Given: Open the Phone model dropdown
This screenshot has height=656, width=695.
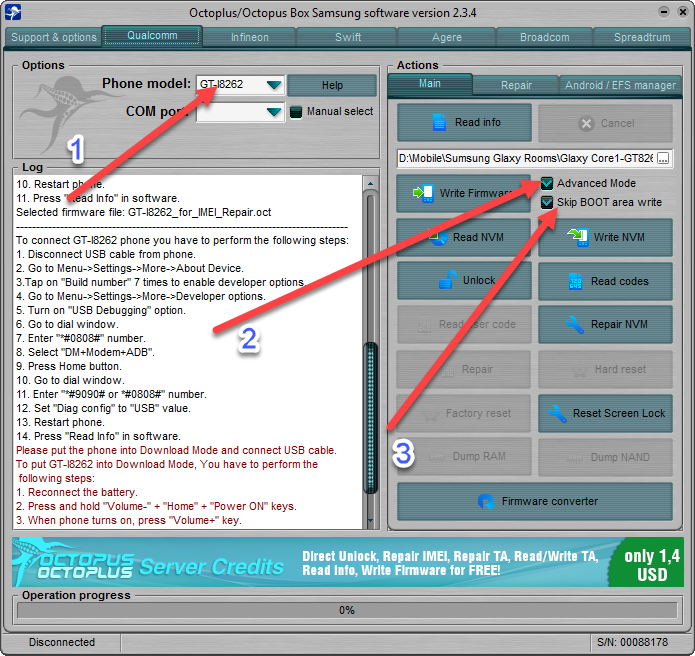Looking at the screenshot, I should coord(274,84).
